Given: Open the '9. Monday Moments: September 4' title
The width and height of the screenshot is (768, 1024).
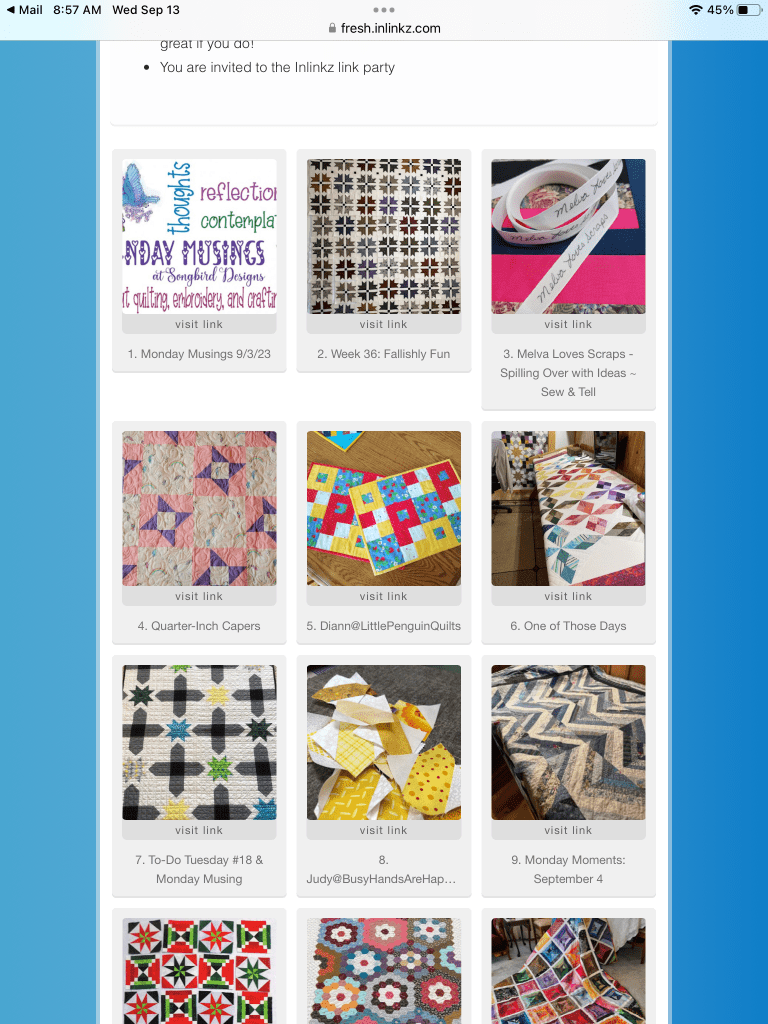Looking at the screenshot, I should tap(568, 869).
